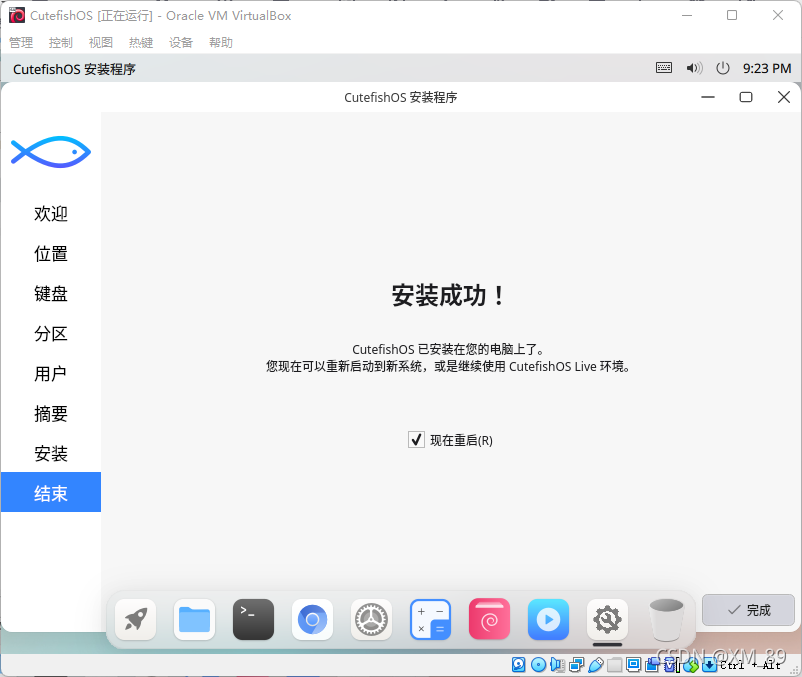The height and width of the screenshot is (677, 802).
Task: Click VirtualBox hard disk activity status icon
Action: pos(519,665)
